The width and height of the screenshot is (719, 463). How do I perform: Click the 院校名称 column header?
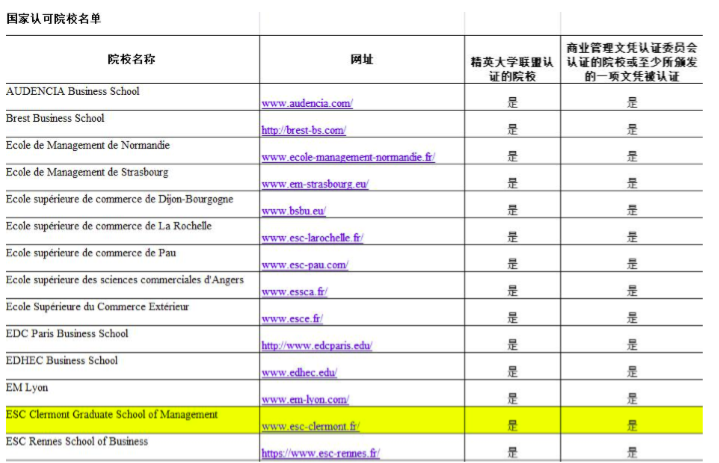132,59
